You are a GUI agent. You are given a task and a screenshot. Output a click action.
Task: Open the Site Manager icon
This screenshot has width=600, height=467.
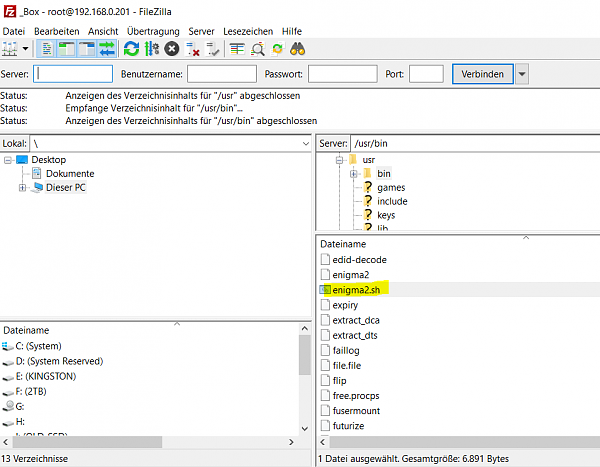point(11,48)
